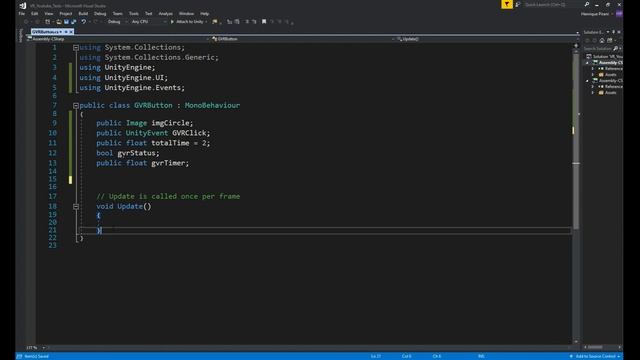Collapse first Assembly-CSharp project in Solution Explorer
The height and width of the screenshot is (360, 640).
pyautogui.click(x=587, y=63)
